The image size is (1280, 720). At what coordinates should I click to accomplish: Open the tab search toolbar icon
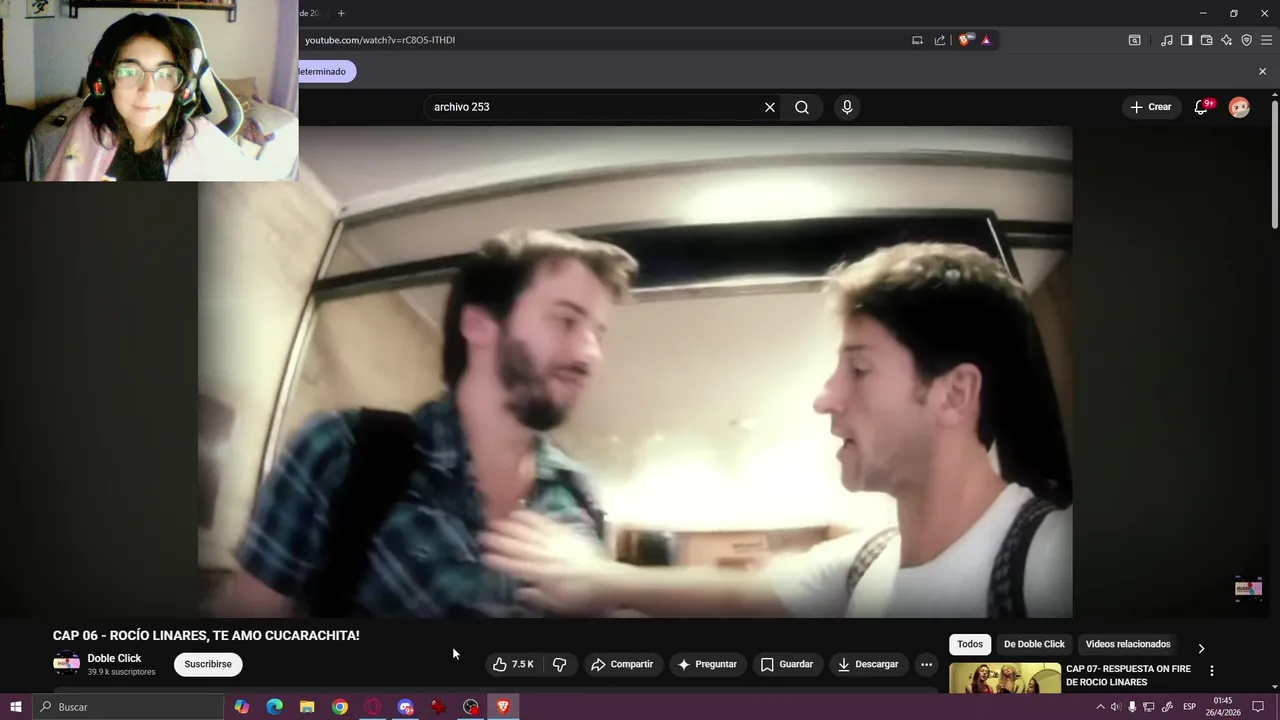[x=1134, y=40]
